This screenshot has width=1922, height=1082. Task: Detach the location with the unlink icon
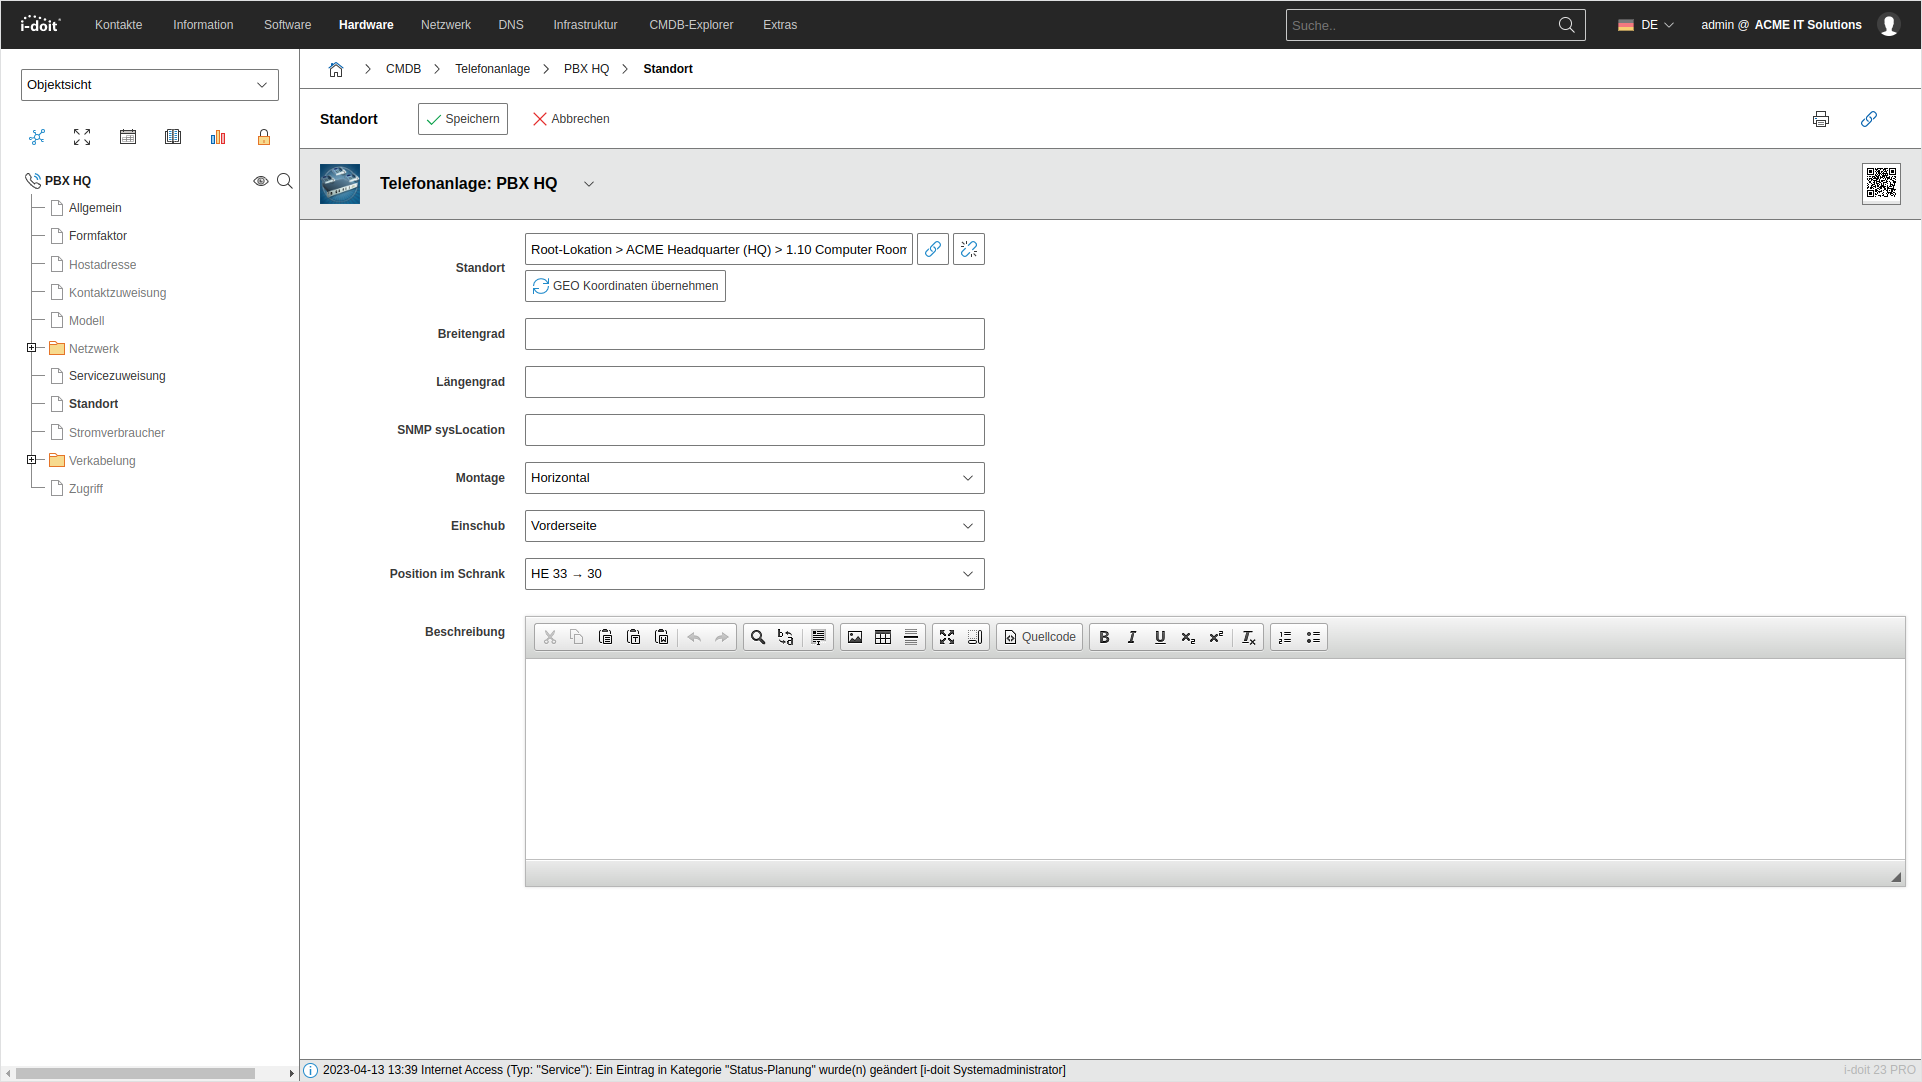968,249
